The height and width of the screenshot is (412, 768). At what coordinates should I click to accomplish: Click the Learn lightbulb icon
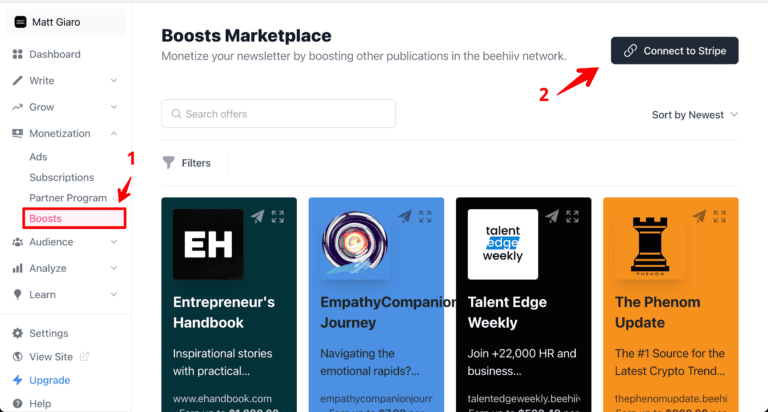click(x=18, y=295)
